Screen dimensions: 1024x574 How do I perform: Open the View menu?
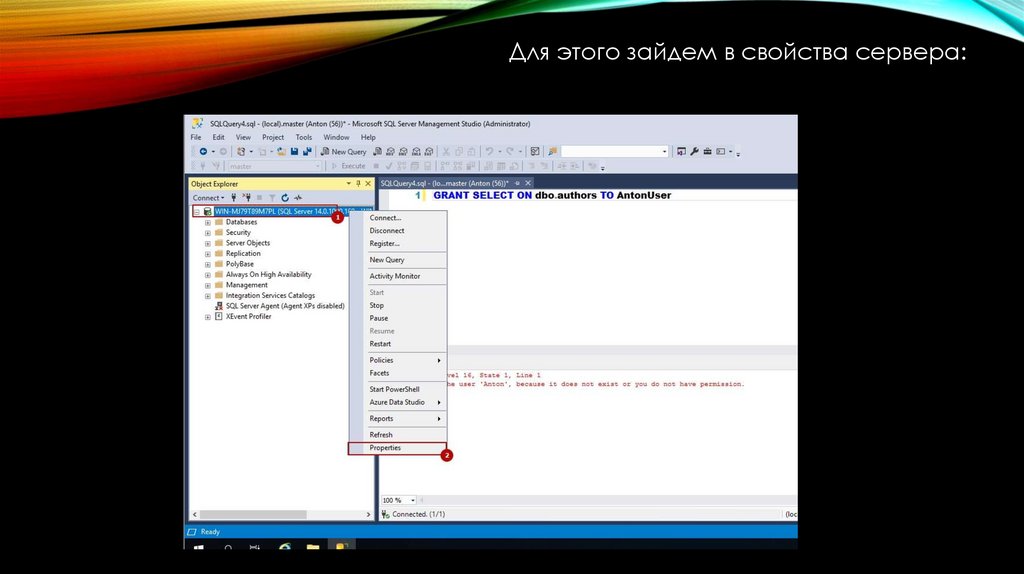pyautogui.click(x=243, y=137)
